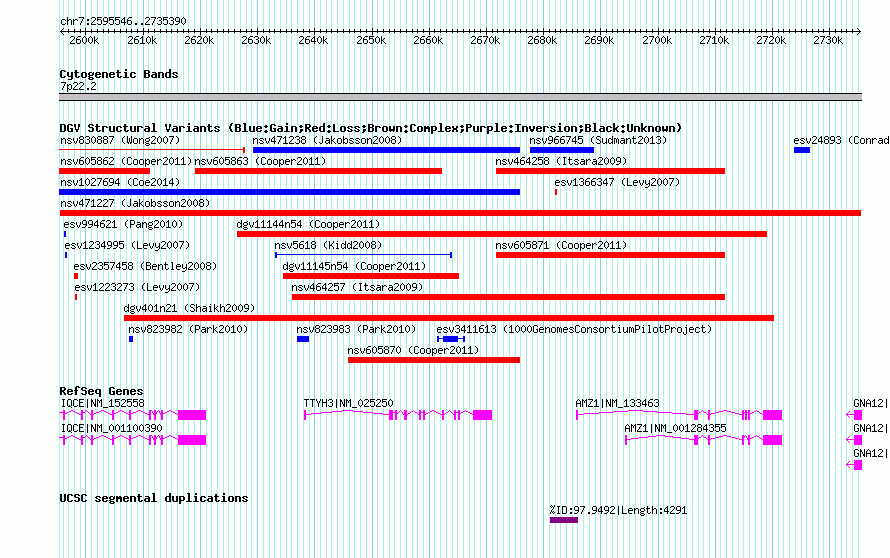This screenshot has height=558, width=890.
Task: Select the nsv1027694 (Coe2014) blue bar
Action: pos(289,192)
